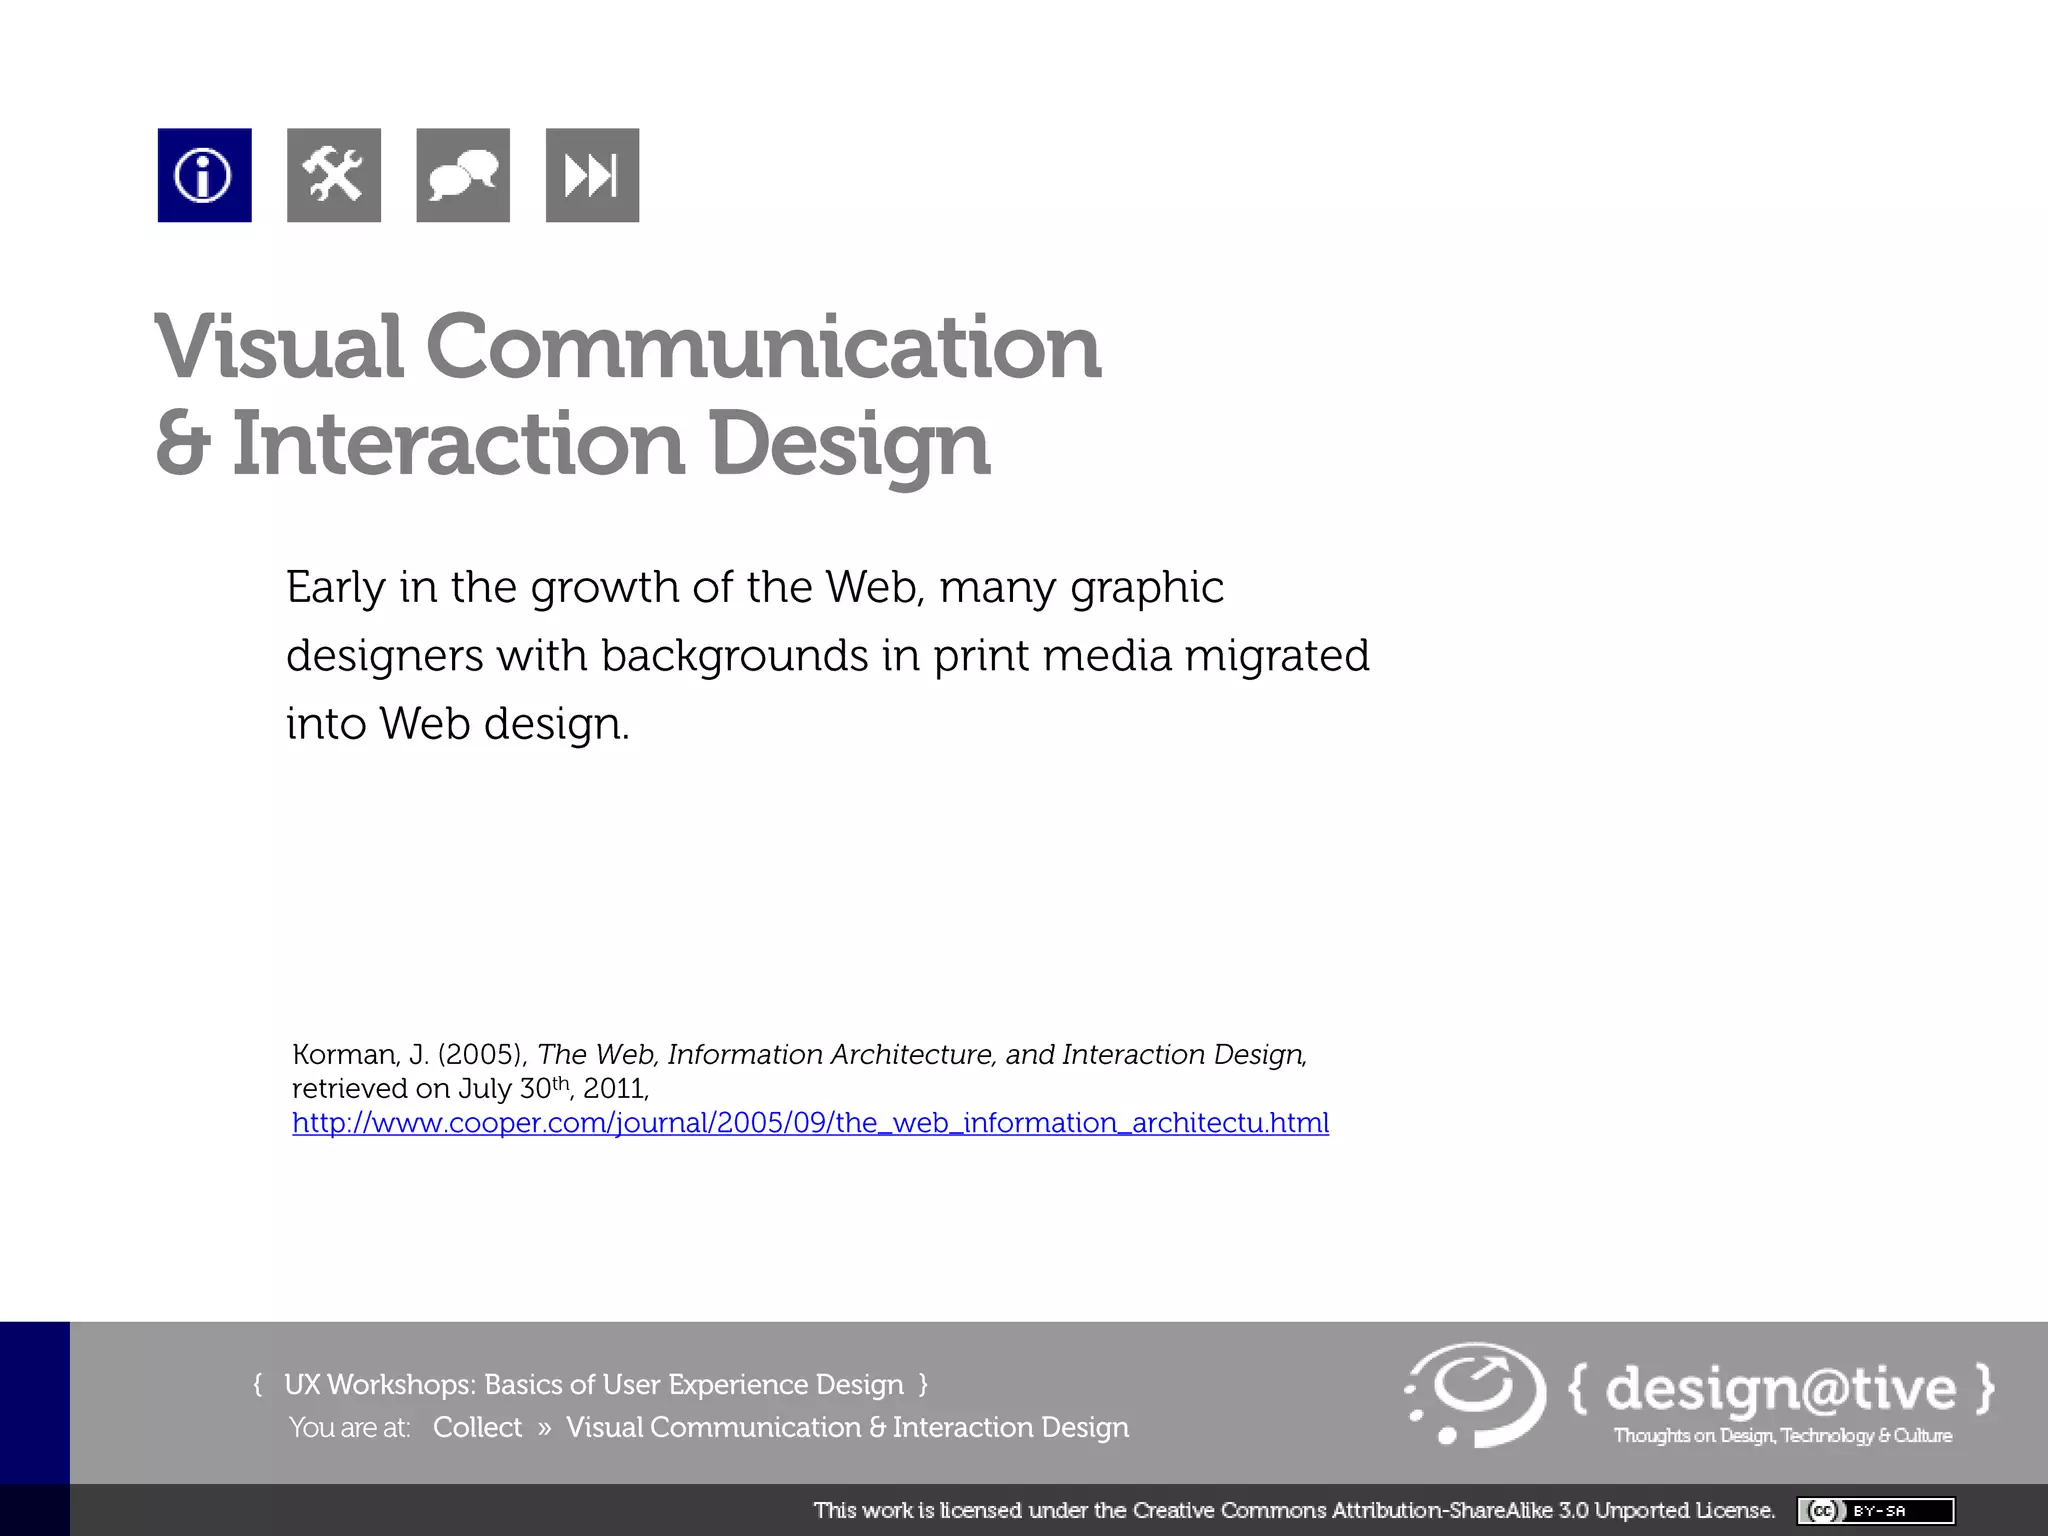Click the blue information icon
This screenshot has height=1536, width=2048.
204,175
